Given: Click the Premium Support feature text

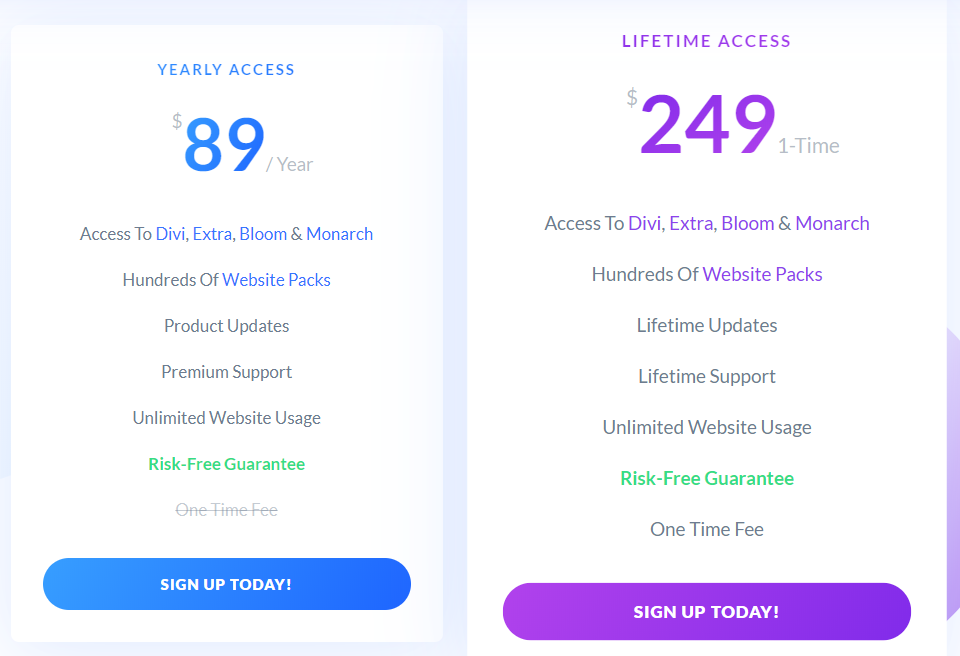Looking at the screenshot, I should [226, 372].
